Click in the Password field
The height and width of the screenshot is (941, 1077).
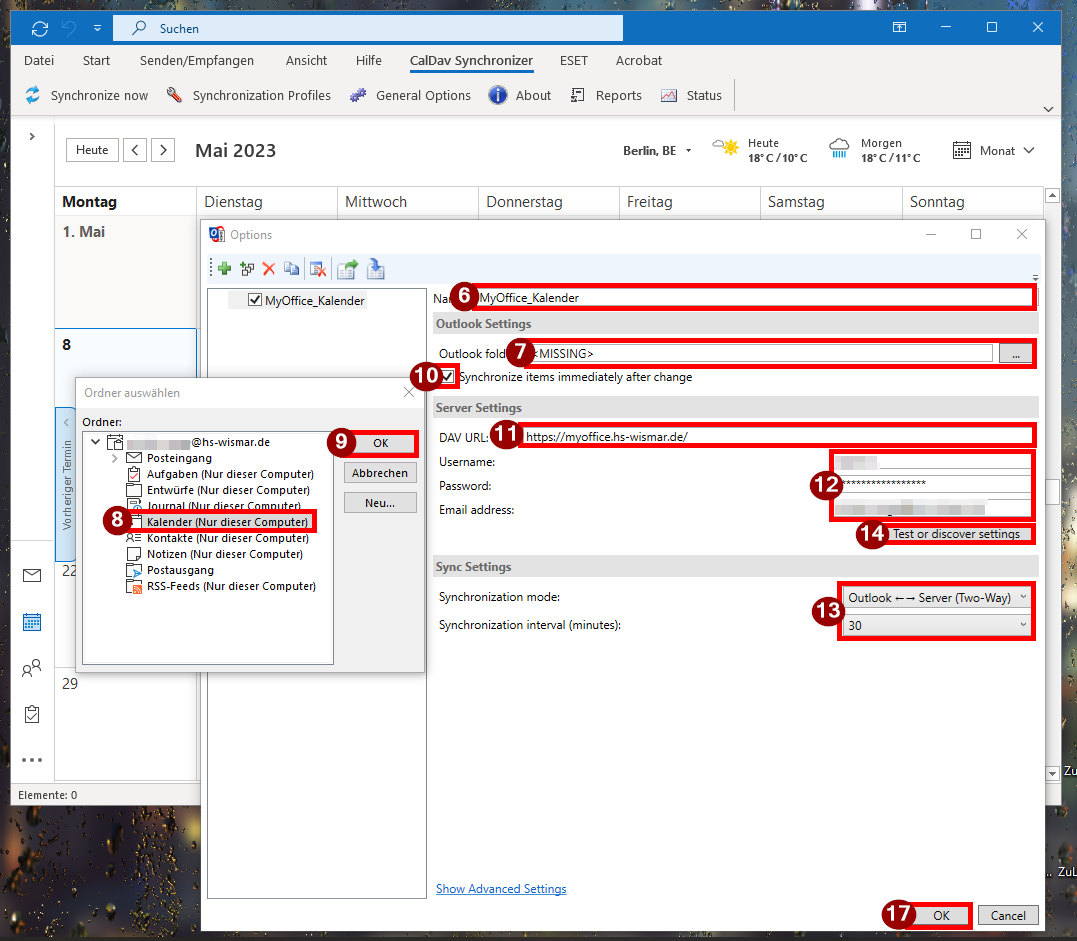click(x=933, y=483)
